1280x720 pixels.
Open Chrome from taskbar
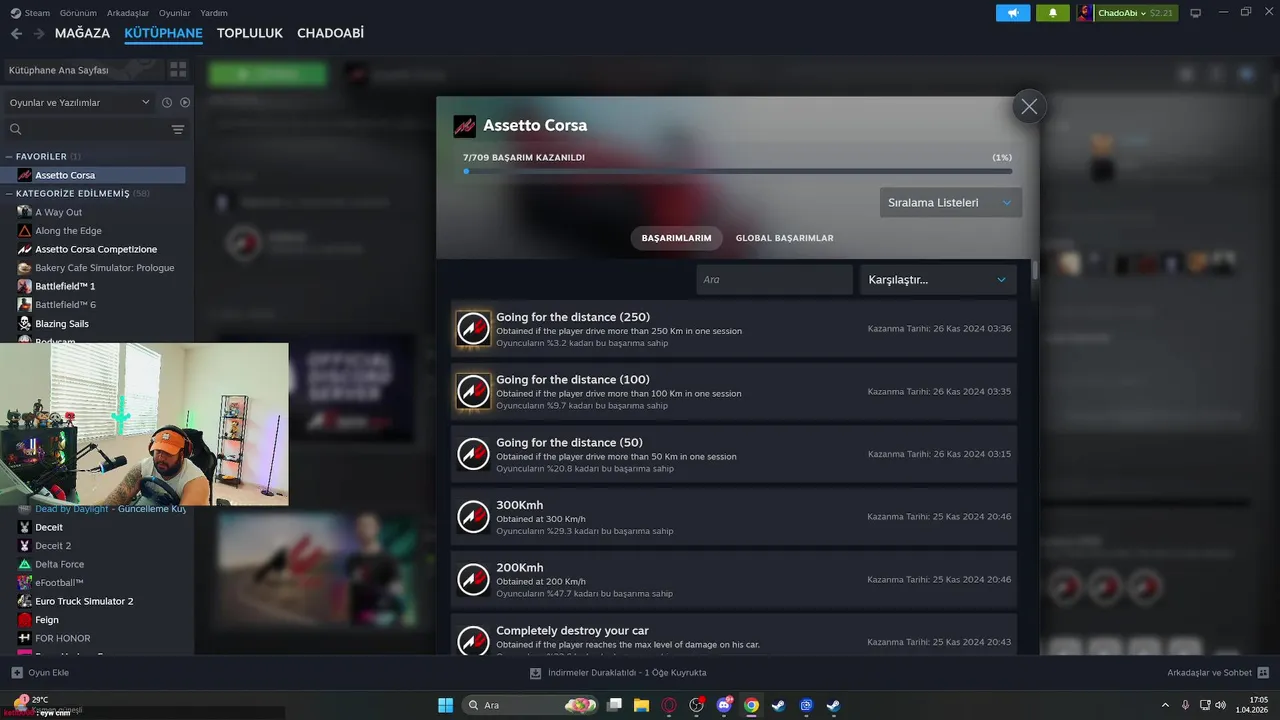pos(751,705)
